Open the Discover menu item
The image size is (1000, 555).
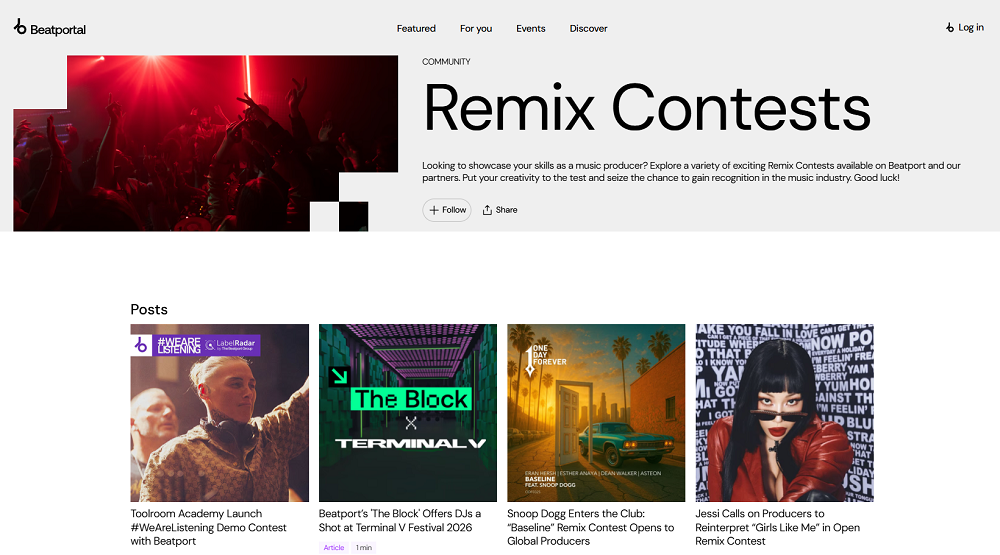click(588, 29)
